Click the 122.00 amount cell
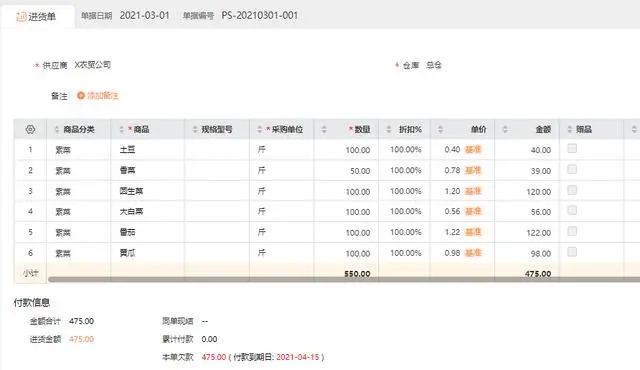This screenshot has height=370, width=640. pyautogui.click(x=527, y=233)
